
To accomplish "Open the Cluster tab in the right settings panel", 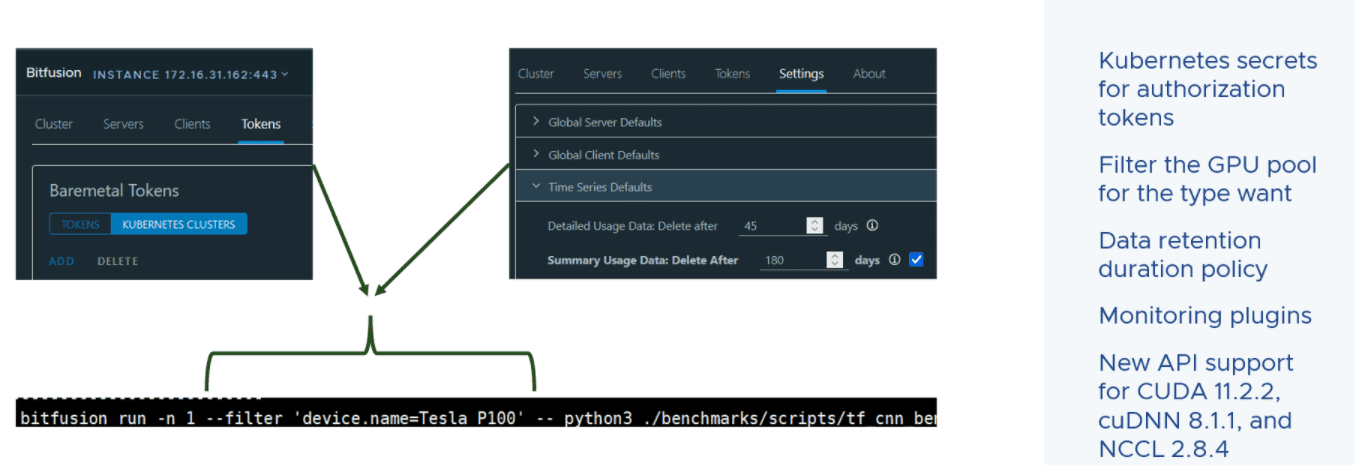I will (x=536, y=73).
